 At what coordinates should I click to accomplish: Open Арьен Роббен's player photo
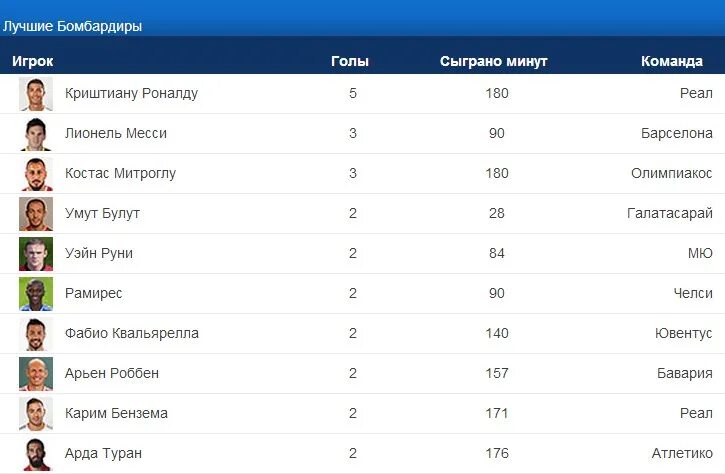36,374
